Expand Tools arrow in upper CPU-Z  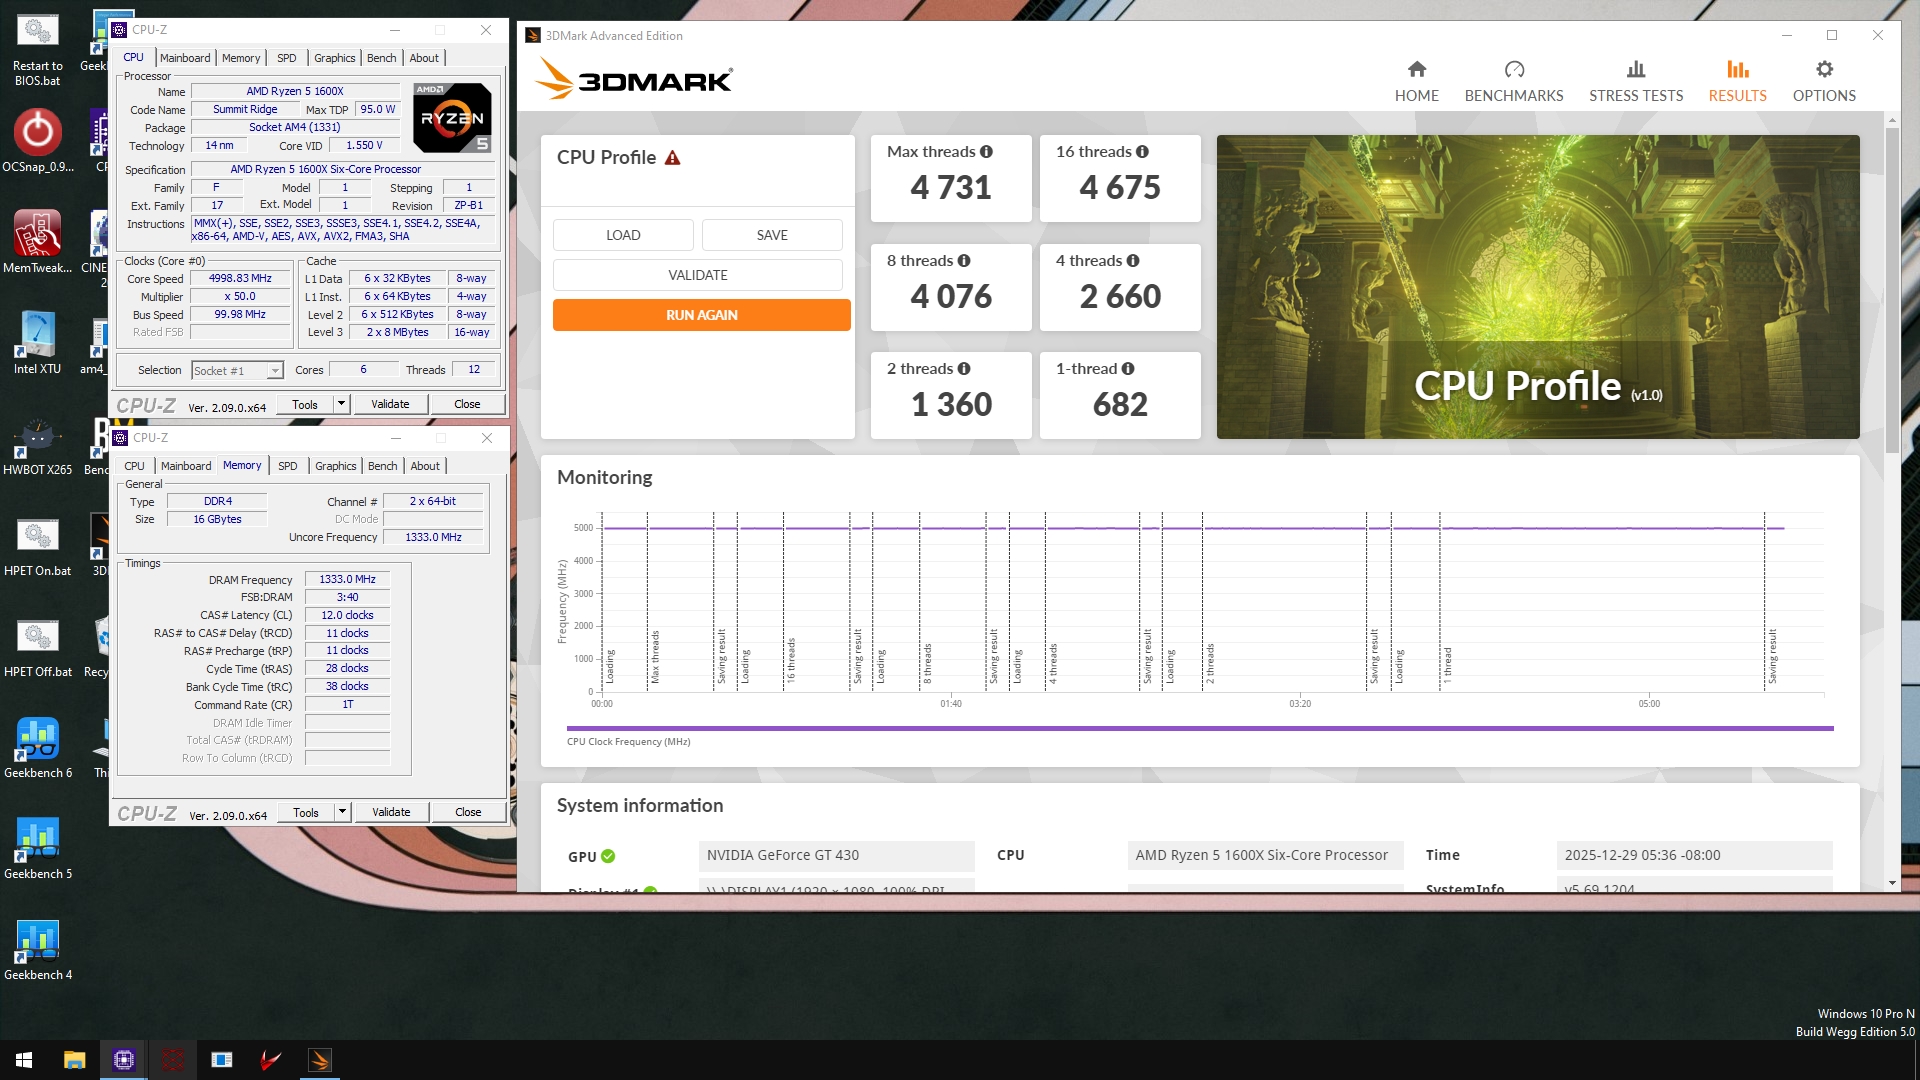coord(341,404)
